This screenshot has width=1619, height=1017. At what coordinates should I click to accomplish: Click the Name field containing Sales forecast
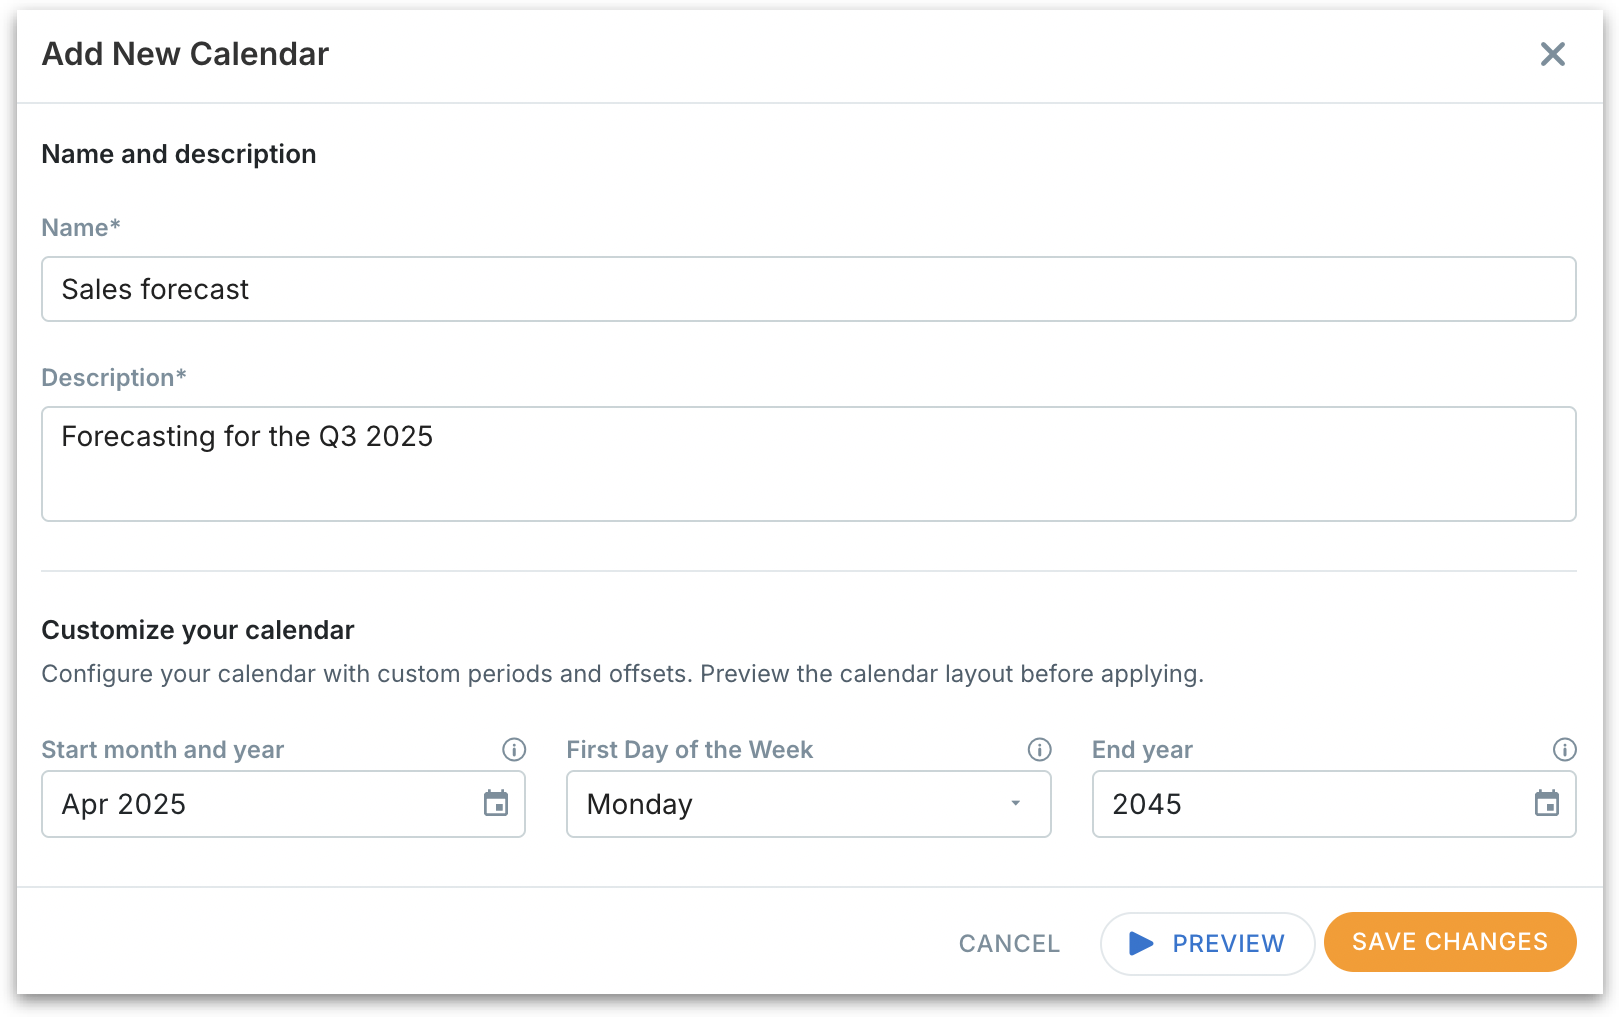click(808, 289)
